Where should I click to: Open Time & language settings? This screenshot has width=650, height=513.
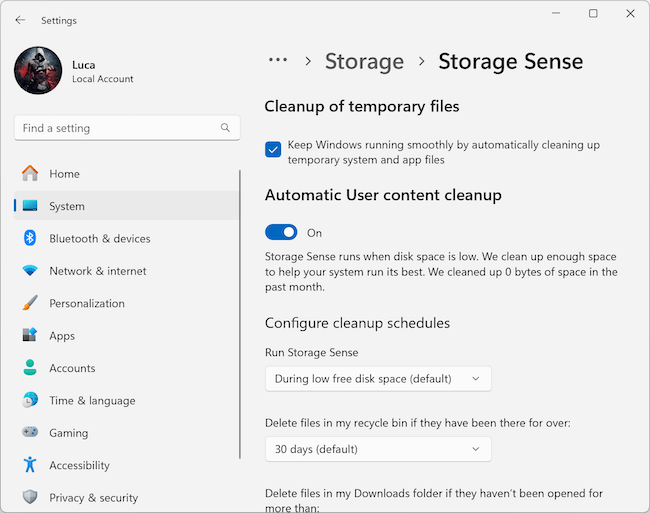tap(126, 400)
